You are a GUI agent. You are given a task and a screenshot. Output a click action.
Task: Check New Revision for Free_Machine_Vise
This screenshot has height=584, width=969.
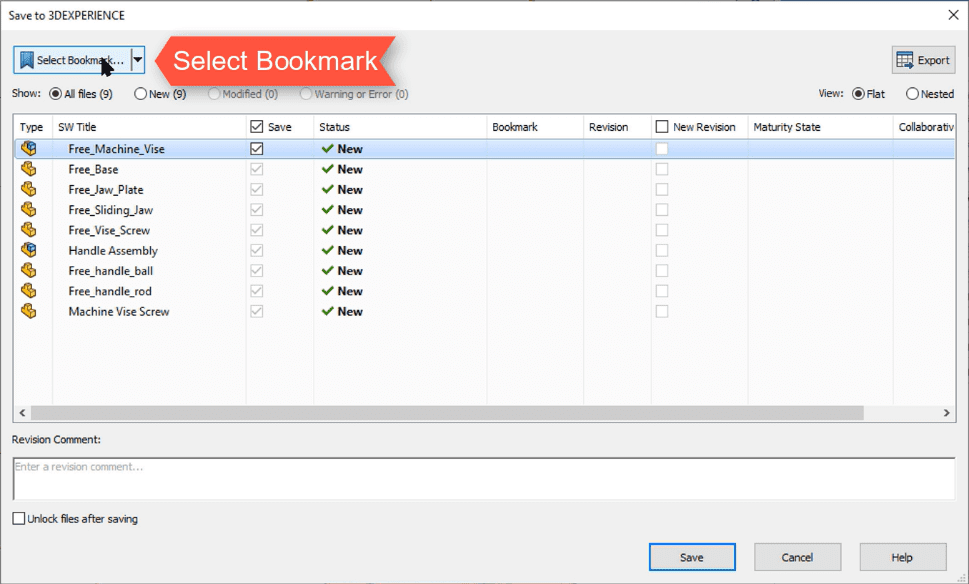pos(662,148)
